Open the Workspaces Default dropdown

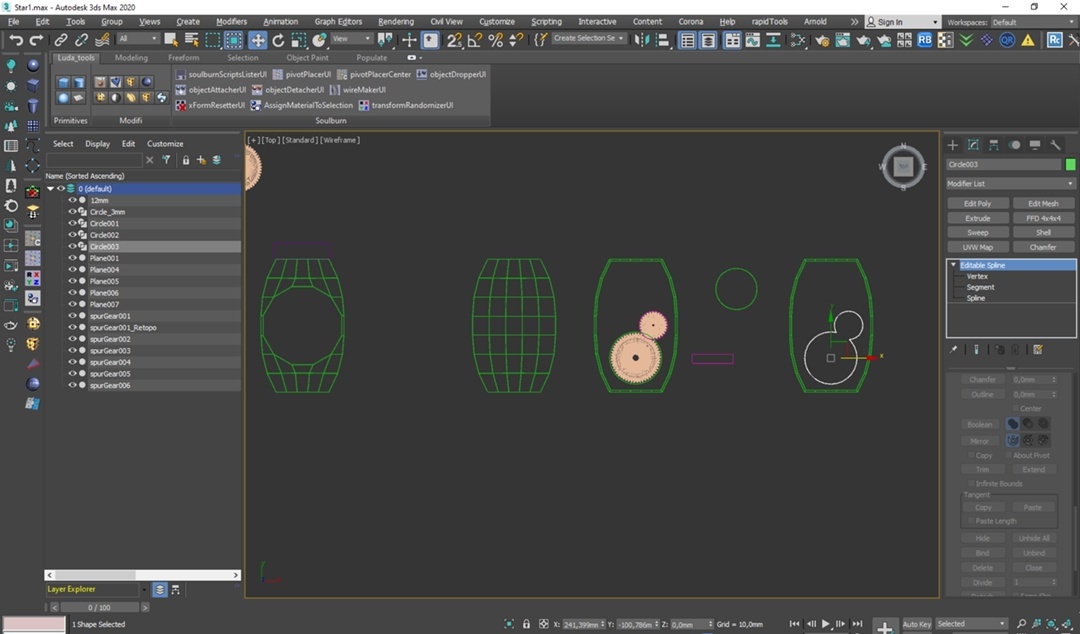coord(1033,22)
